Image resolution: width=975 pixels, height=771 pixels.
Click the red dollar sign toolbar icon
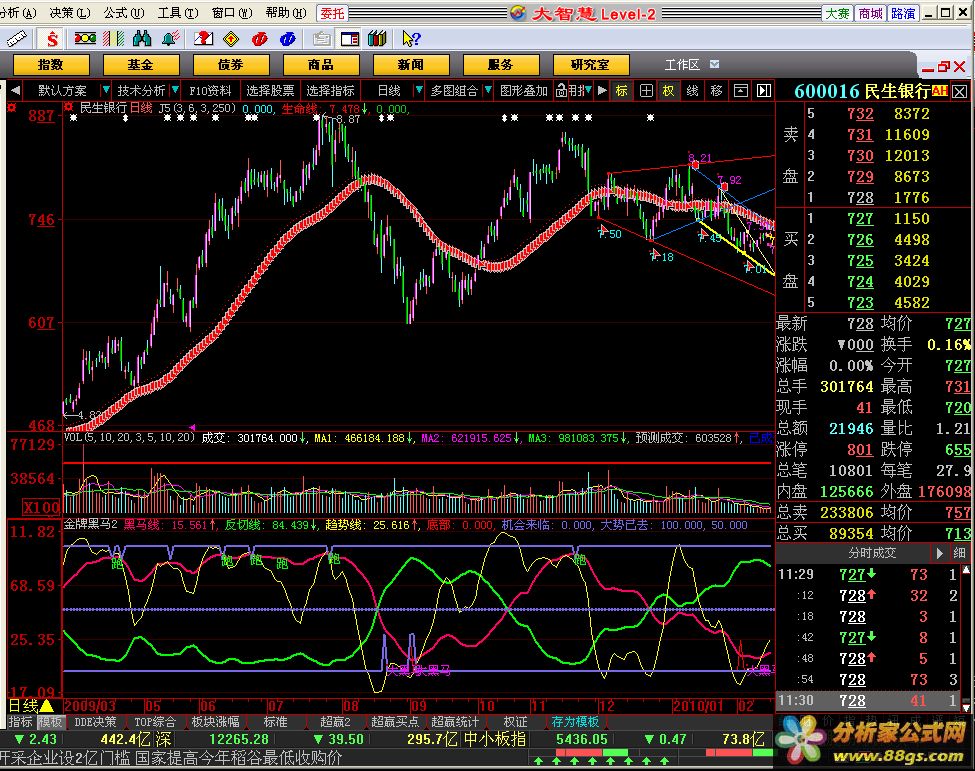click(53, 39)
